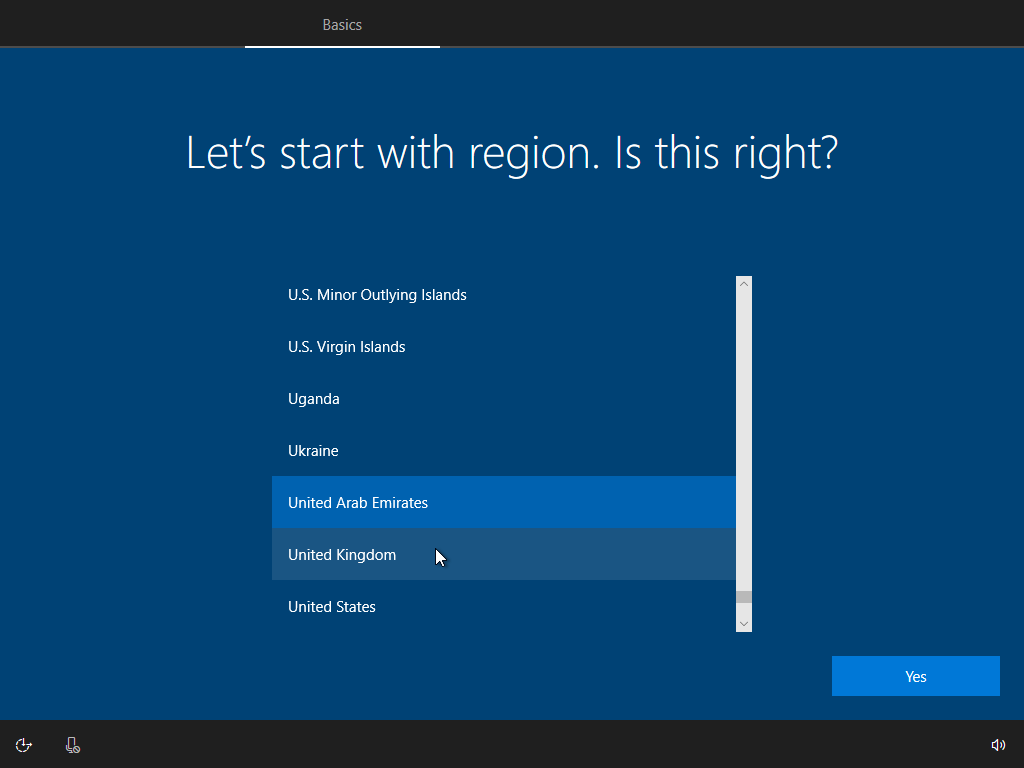Click the speaker volume icon
1024x768 pixels.
click(998, 744)
